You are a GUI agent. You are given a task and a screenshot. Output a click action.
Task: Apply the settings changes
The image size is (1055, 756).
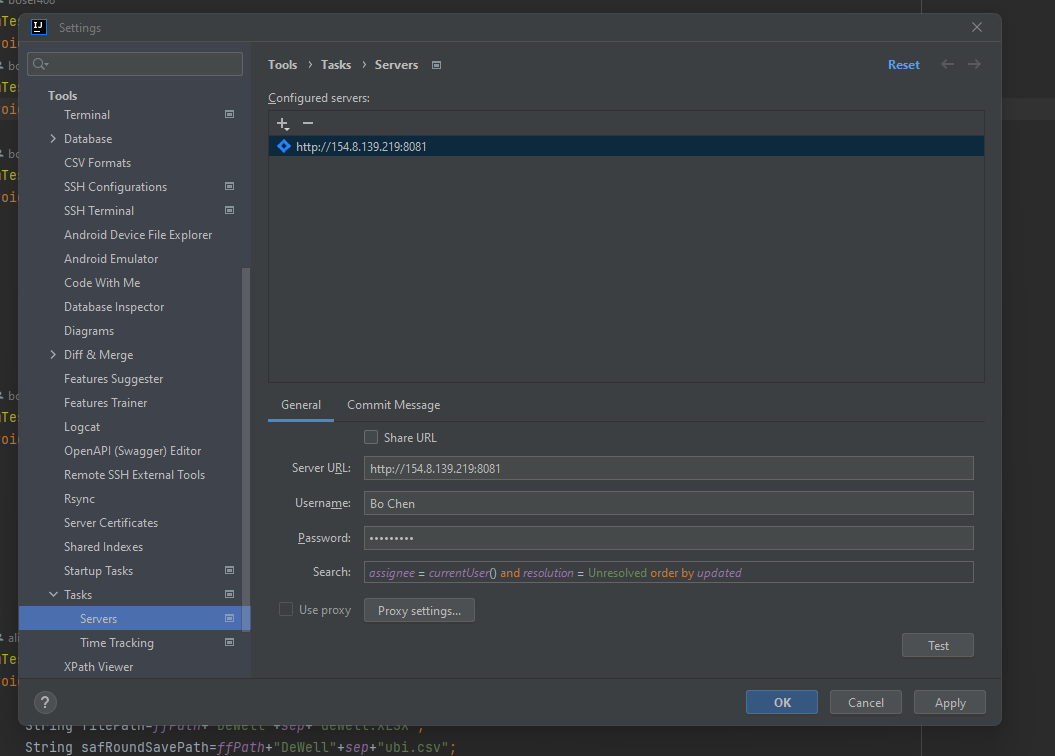(x=950, y=702)
